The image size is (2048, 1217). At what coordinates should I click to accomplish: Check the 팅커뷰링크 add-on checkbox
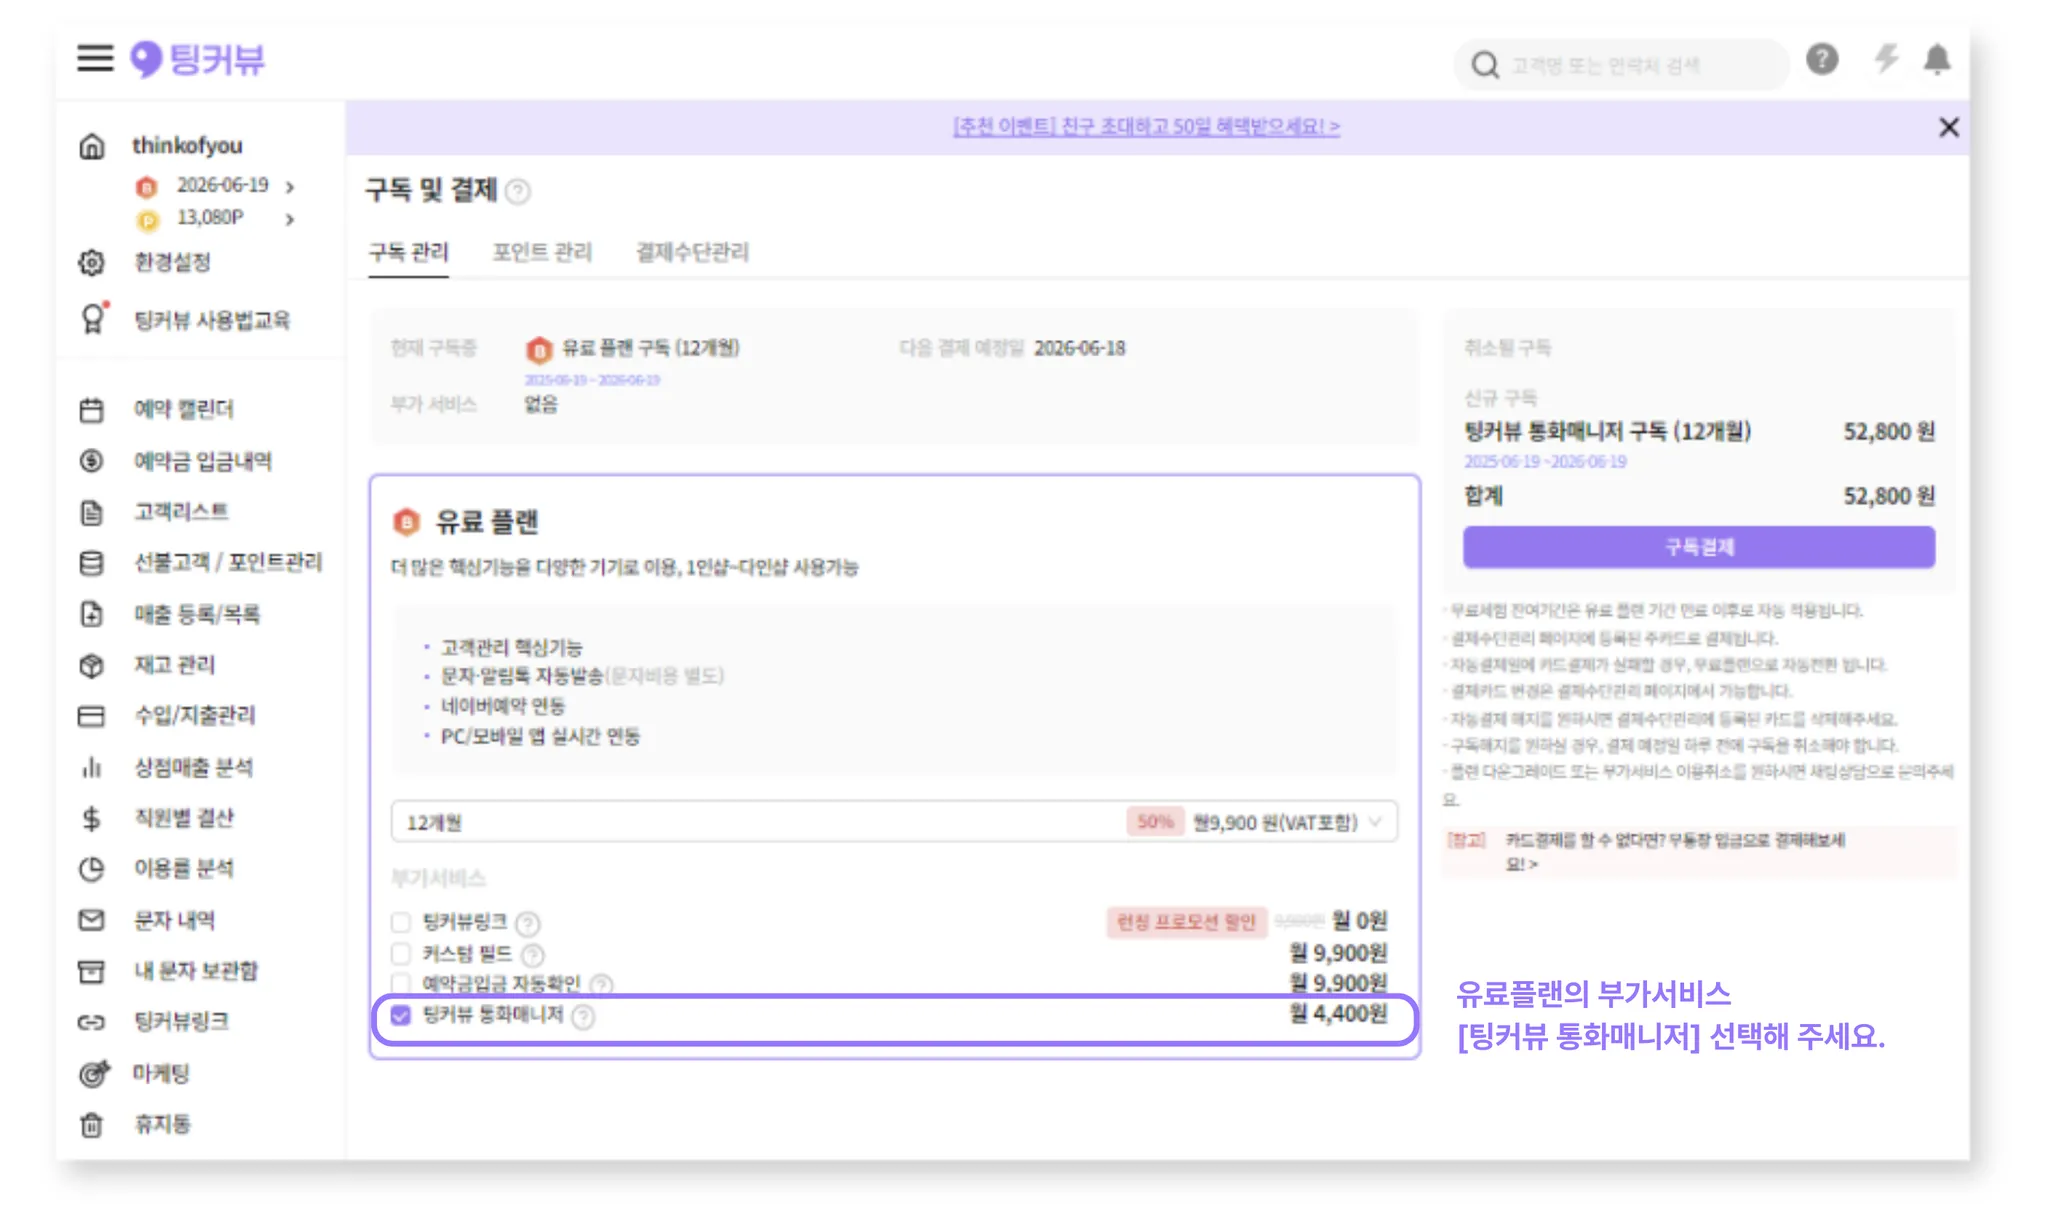(401, 922)
